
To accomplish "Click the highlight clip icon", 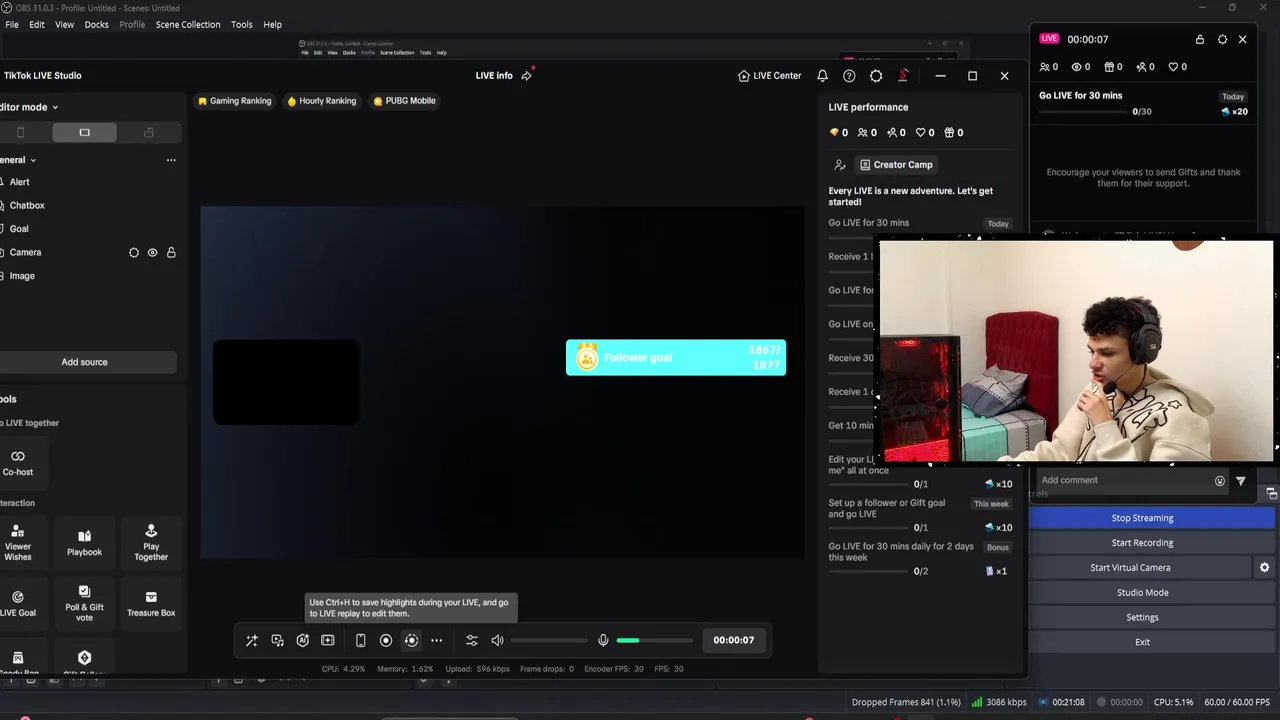I will pyautogui.click(x=328, y=640).
